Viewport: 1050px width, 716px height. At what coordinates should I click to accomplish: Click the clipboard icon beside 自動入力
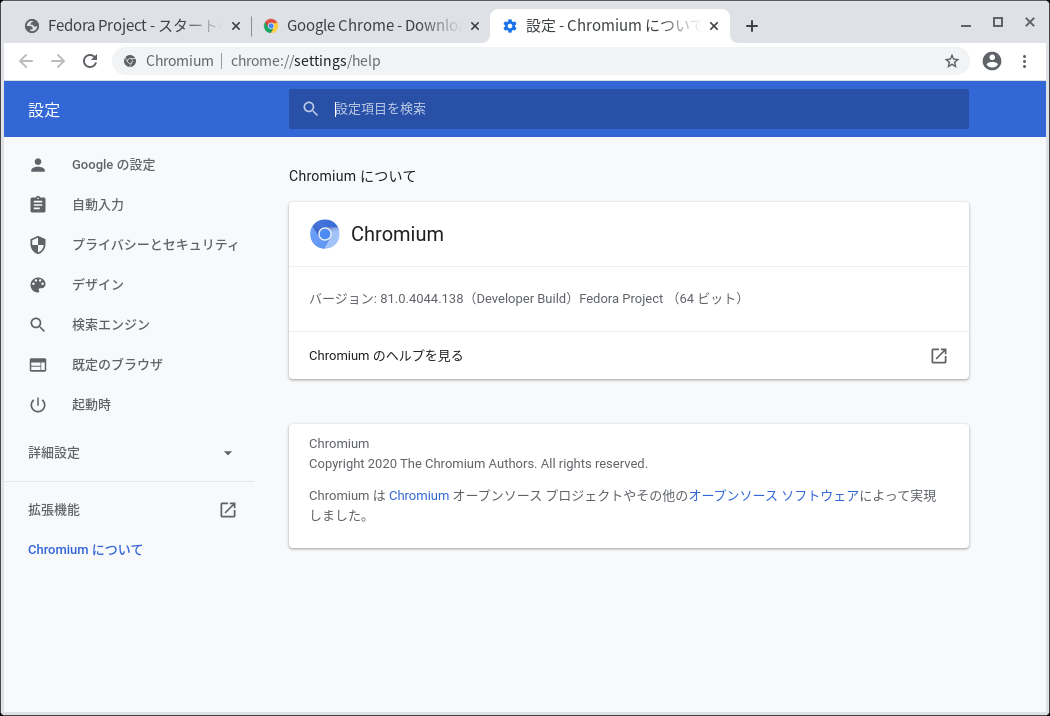[38, 204]
